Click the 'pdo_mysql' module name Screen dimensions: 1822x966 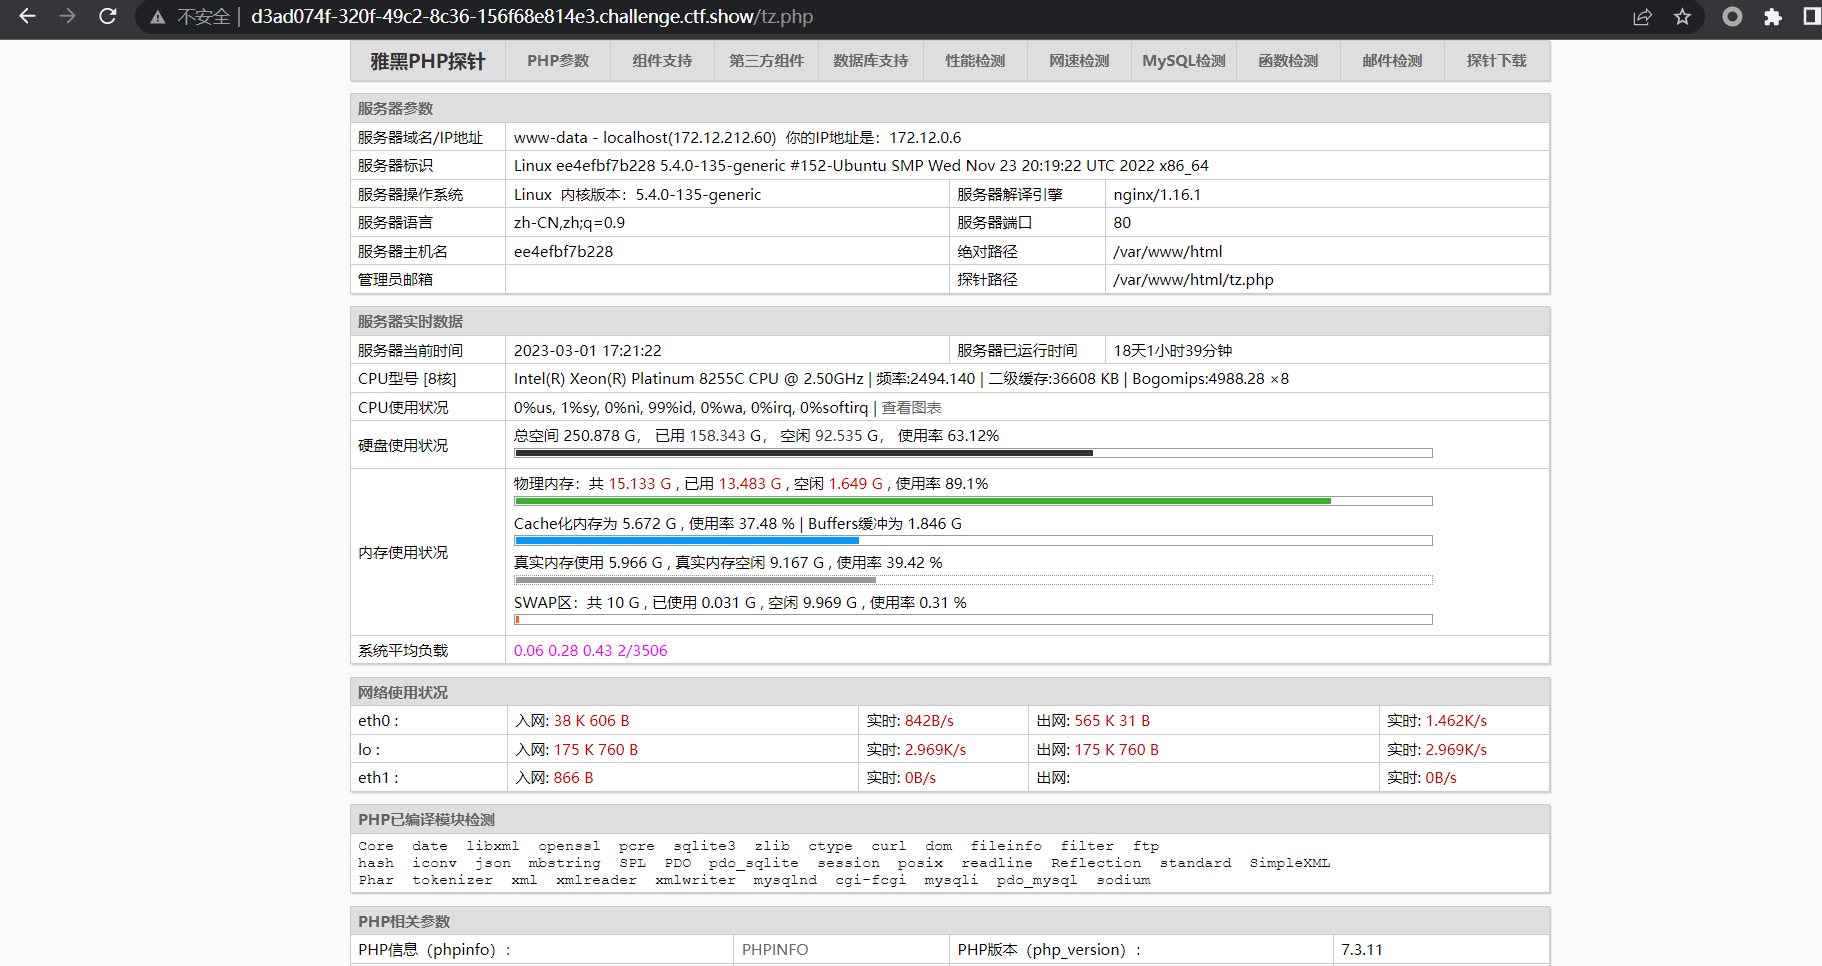(x=1036, y=880)
